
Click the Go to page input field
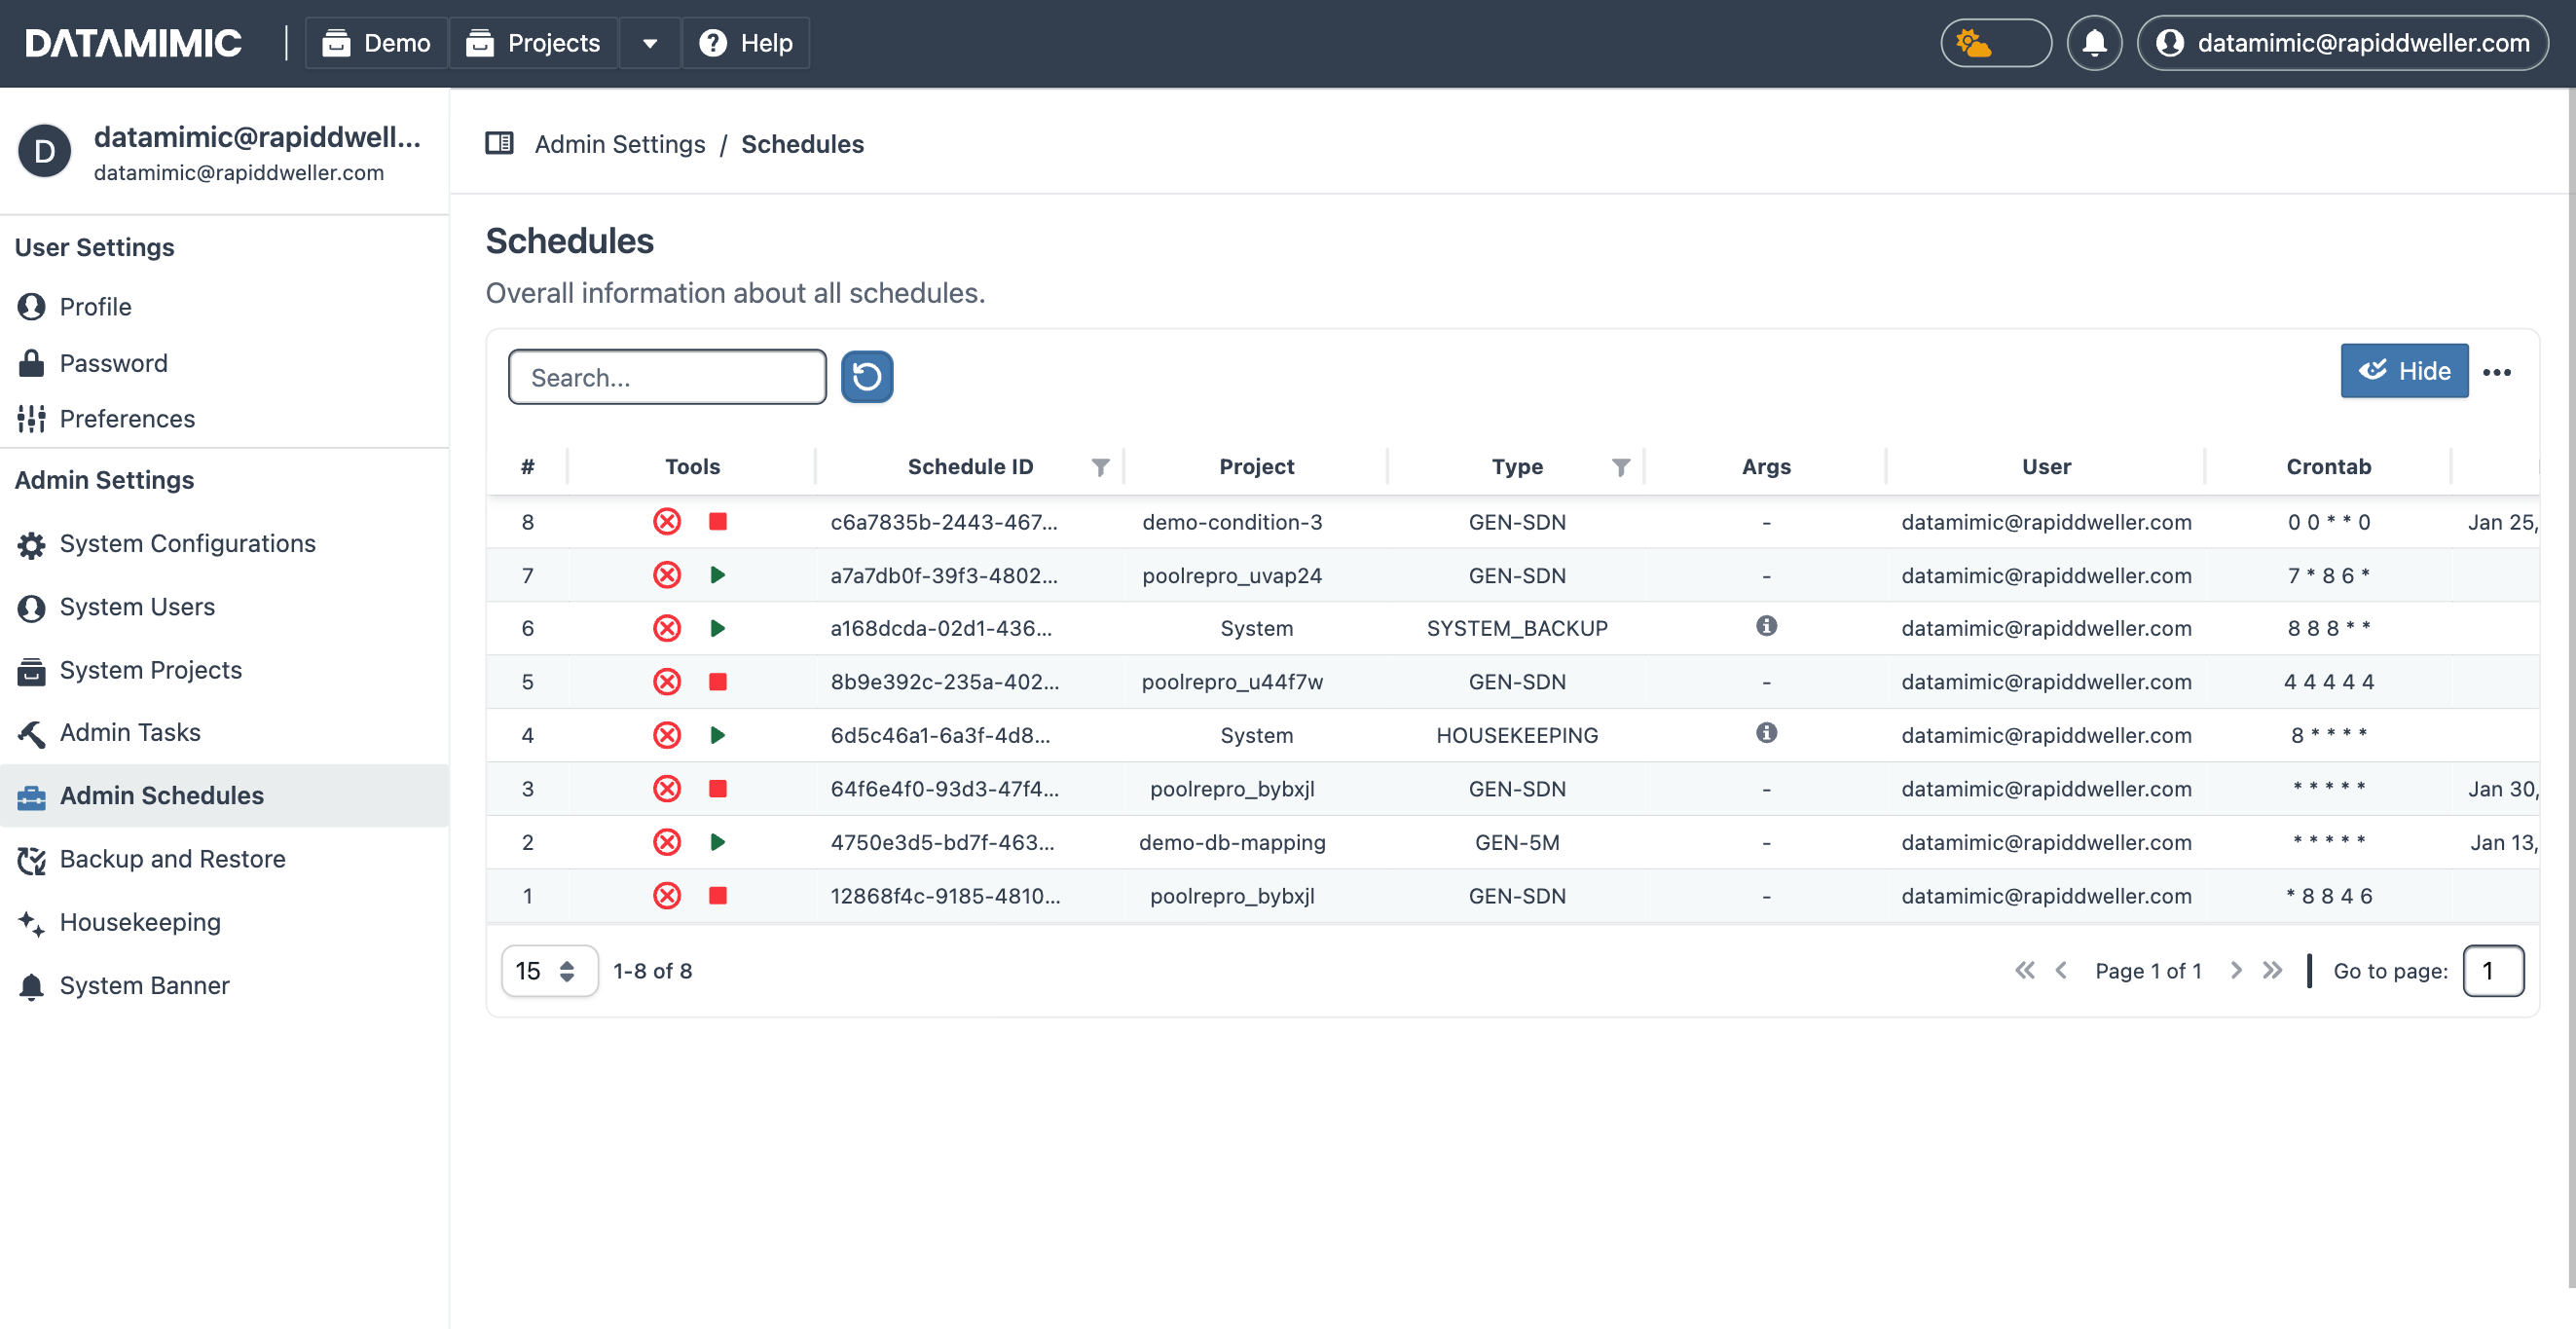pos(2492,970)
